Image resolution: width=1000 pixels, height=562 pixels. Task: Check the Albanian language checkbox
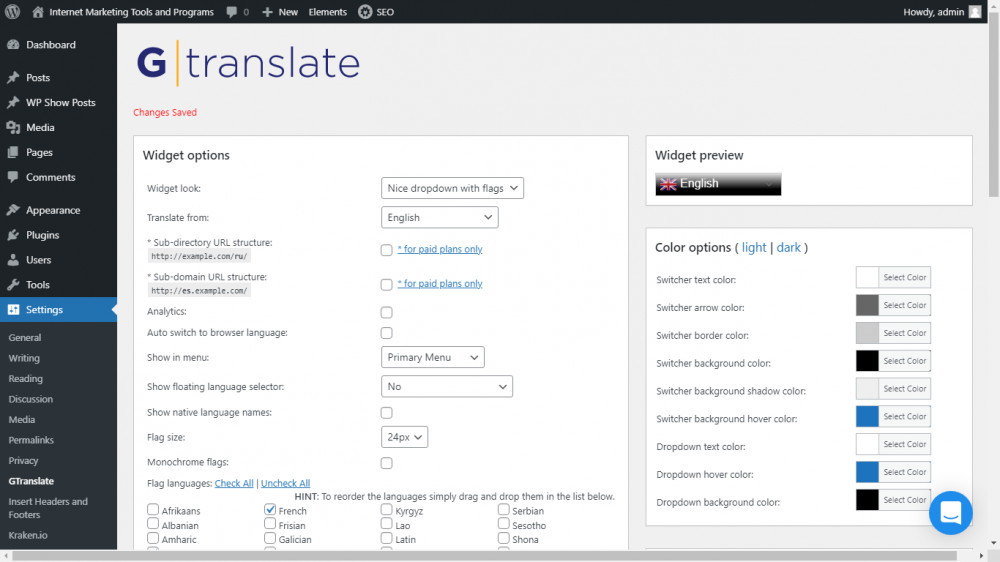152,524
